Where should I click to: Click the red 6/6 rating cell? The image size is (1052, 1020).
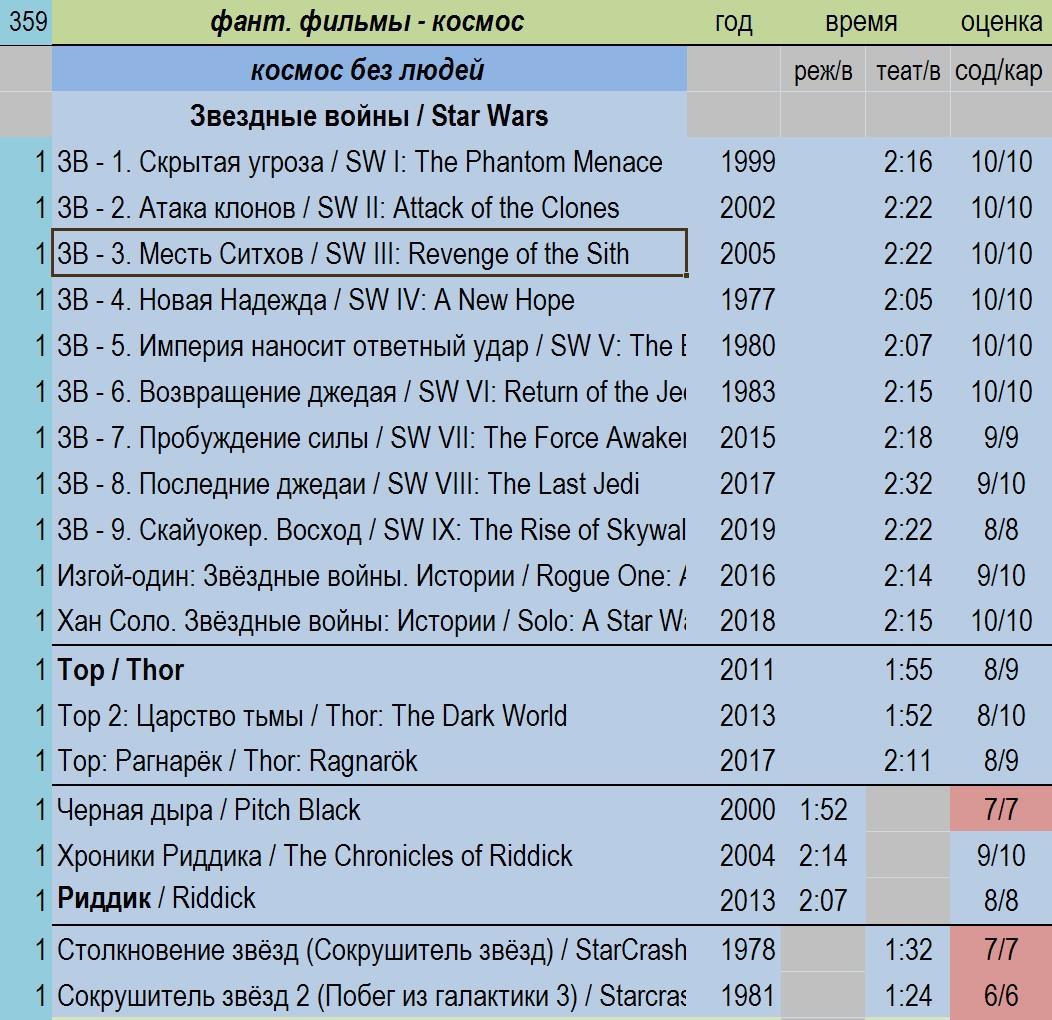coord(1001,996)
